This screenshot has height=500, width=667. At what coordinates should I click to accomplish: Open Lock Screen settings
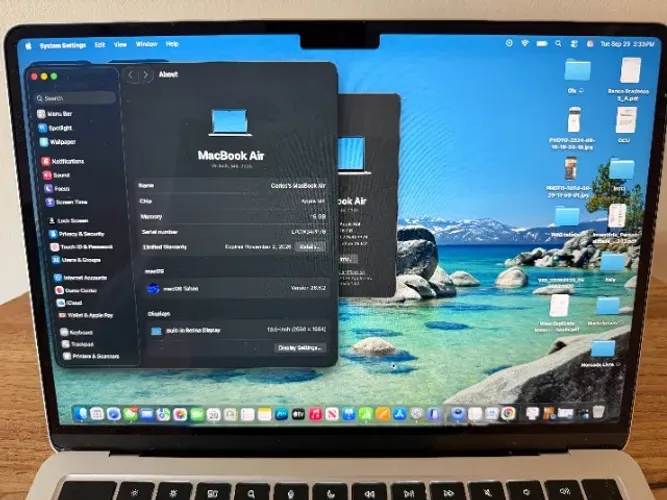pos(68,220)
